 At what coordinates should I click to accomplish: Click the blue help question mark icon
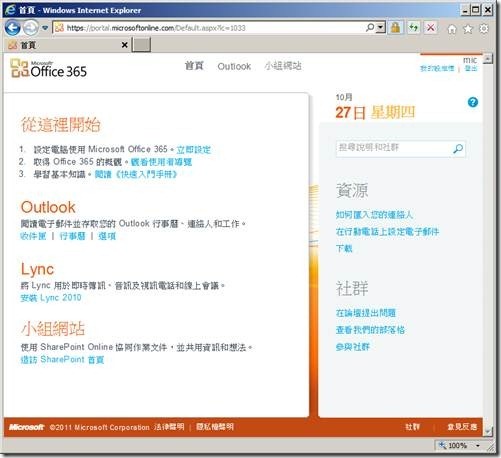473,102
